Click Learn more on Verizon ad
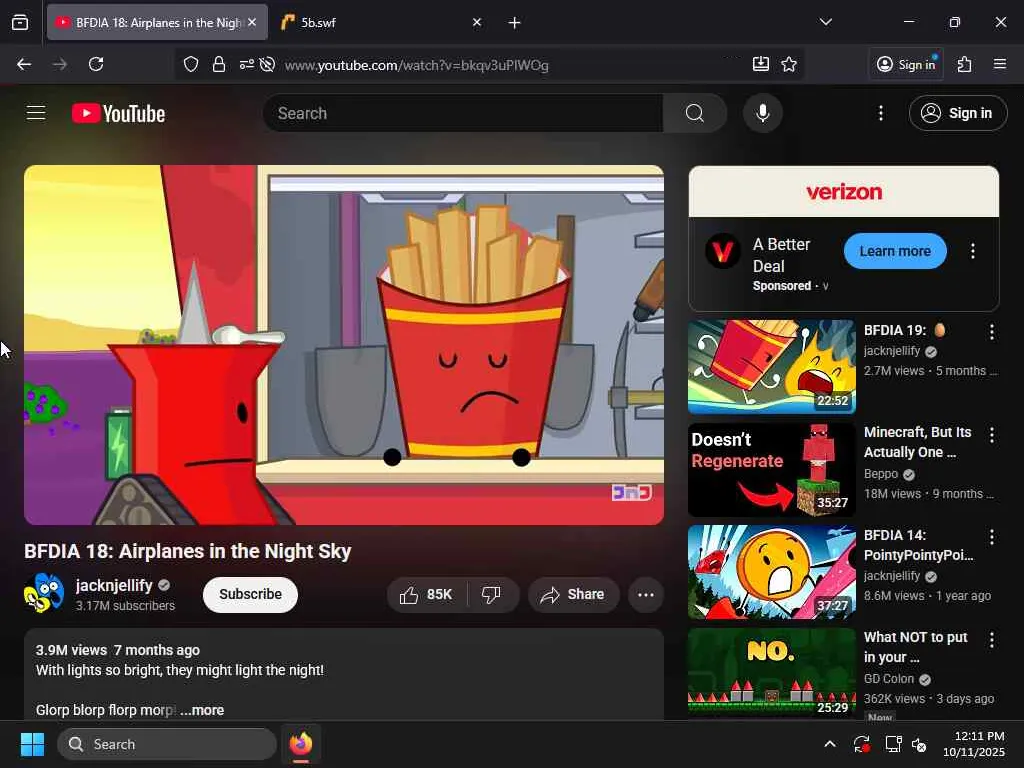Viewport: 1024px width, 768px height. (x=895, y=251)
